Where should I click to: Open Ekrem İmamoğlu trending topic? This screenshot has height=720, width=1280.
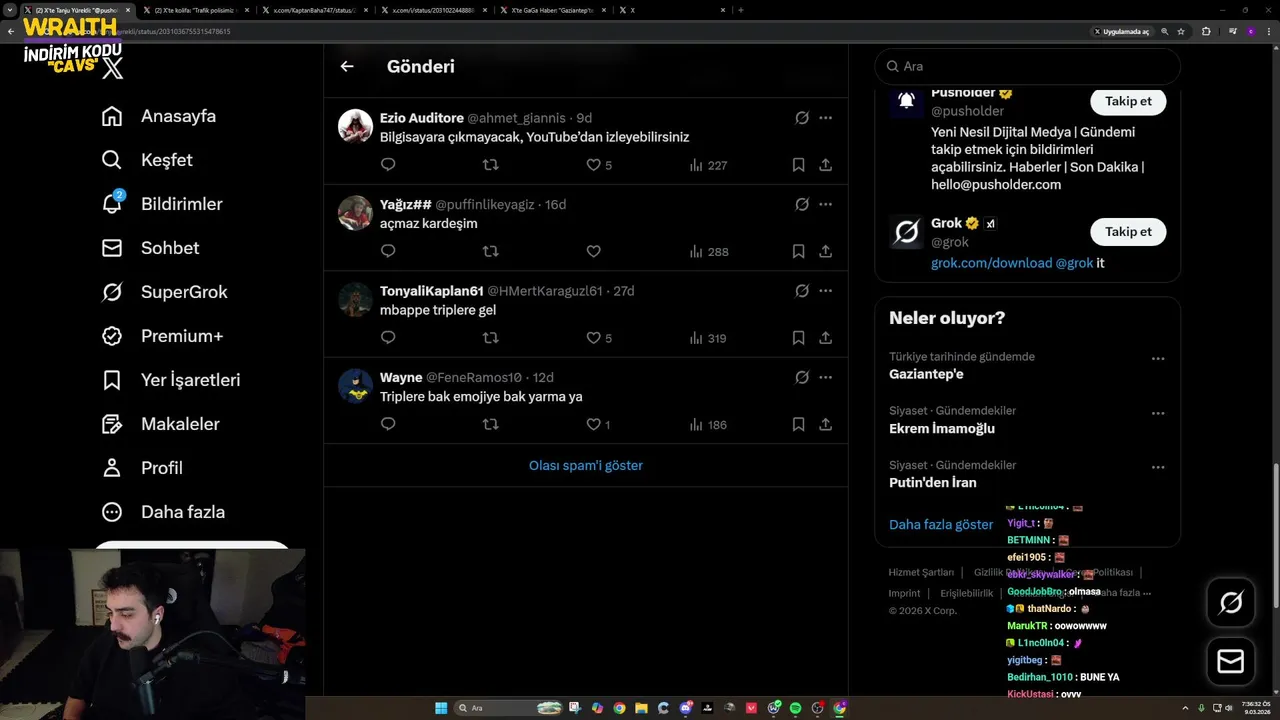coord(942,429)
